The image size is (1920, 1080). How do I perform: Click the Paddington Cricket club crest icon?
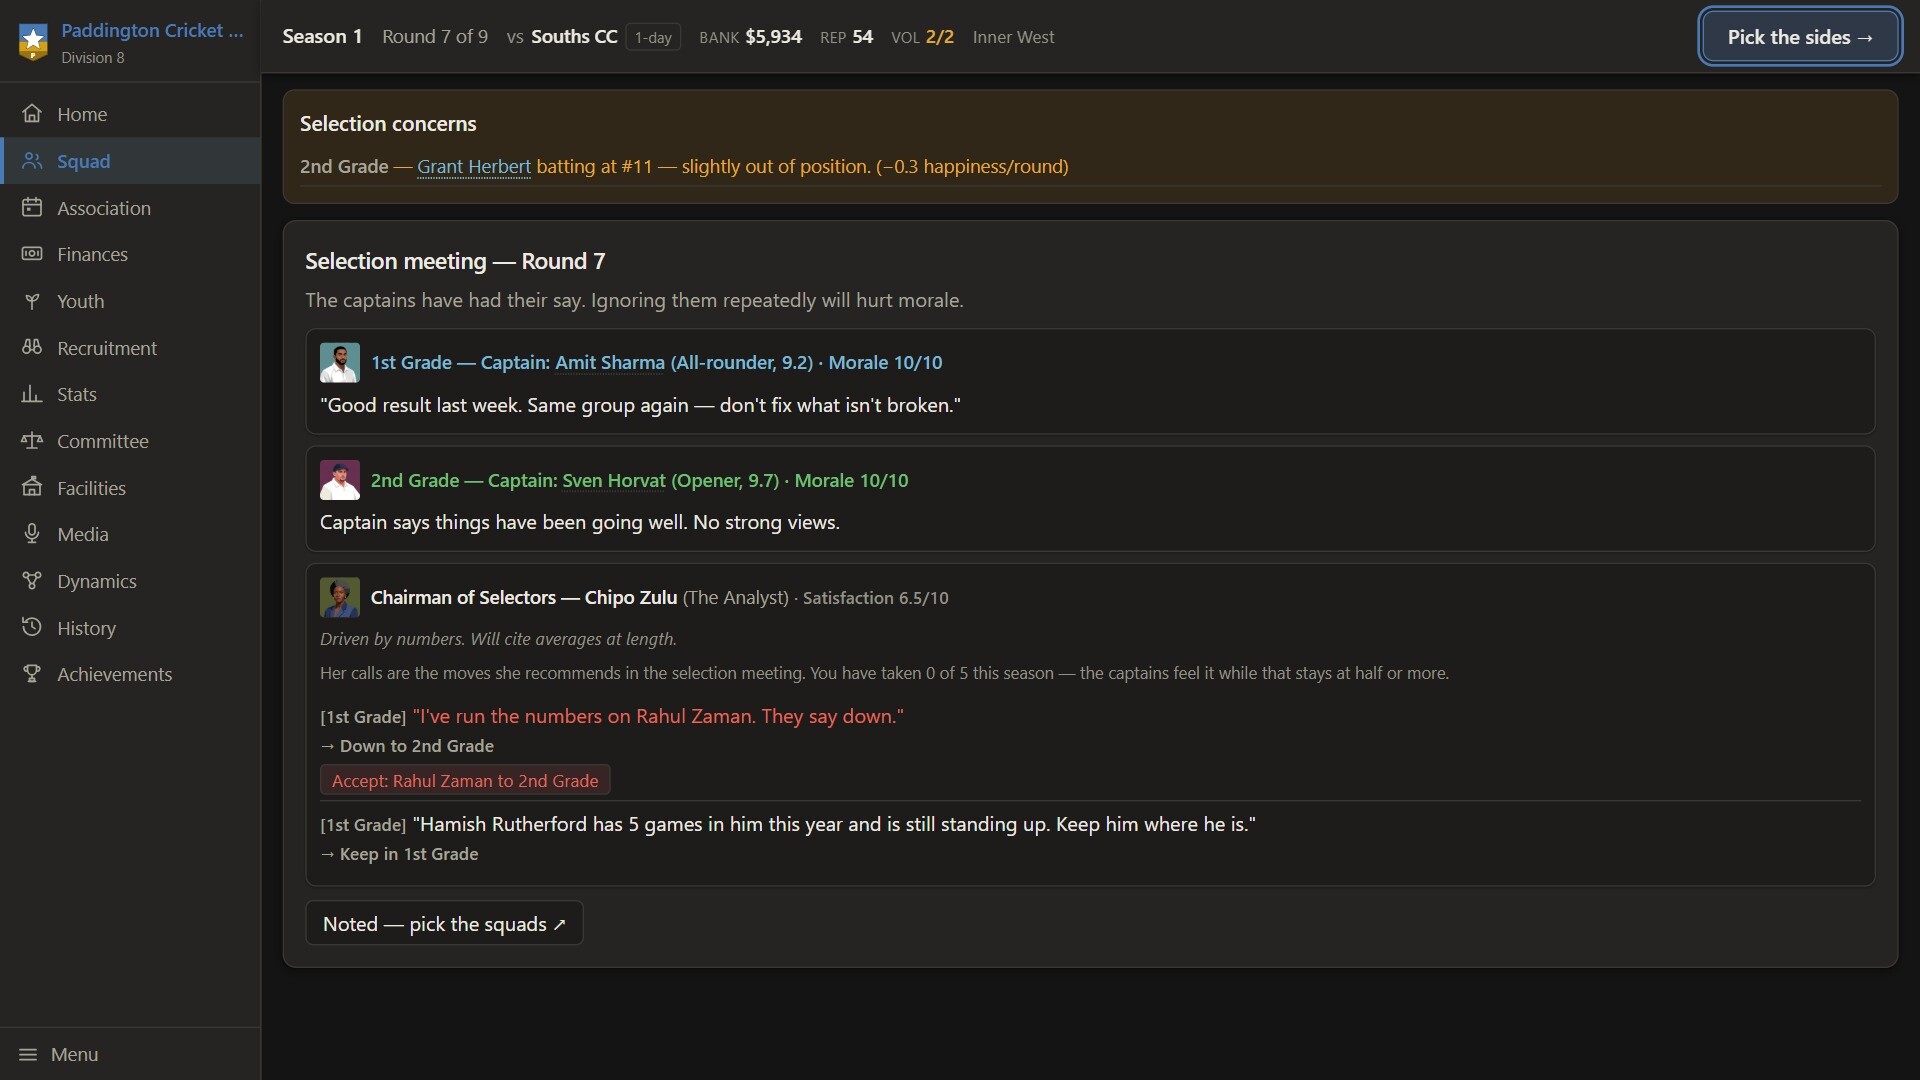33,42
